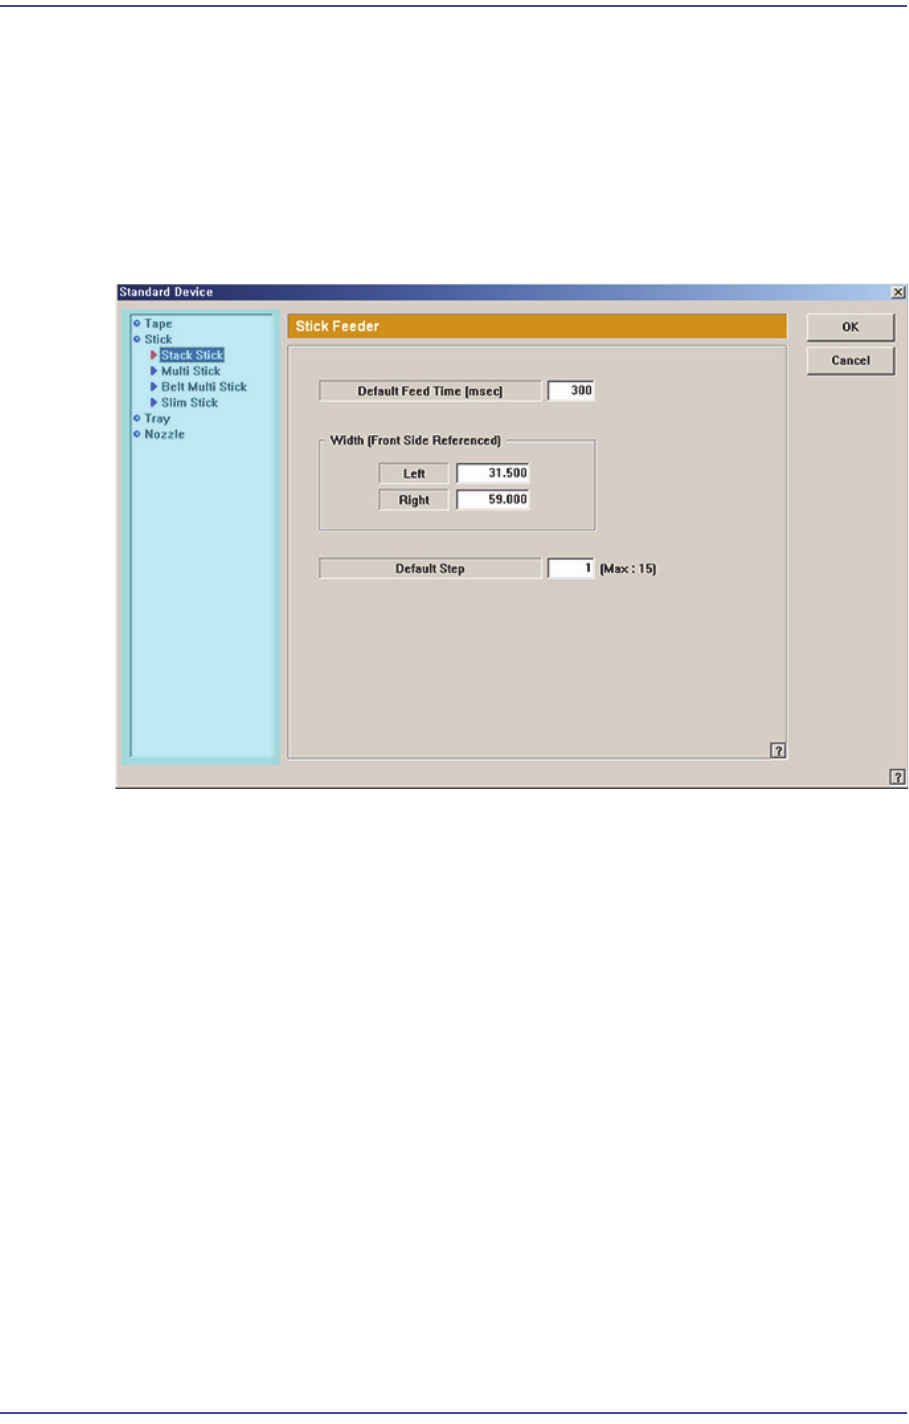Open the Slim Stick item

190,403
